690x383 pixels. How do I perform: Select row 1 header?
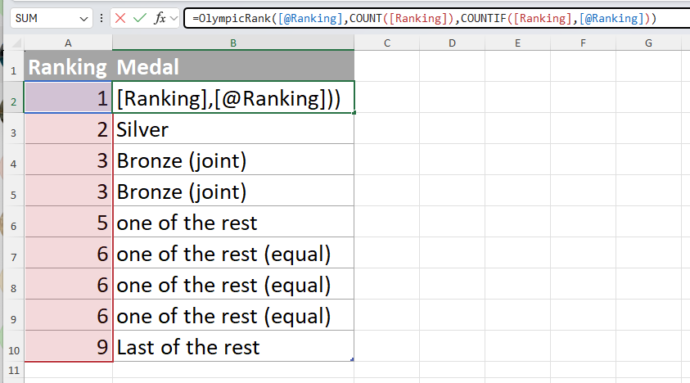pyautogui.click(x=14, y=66)
